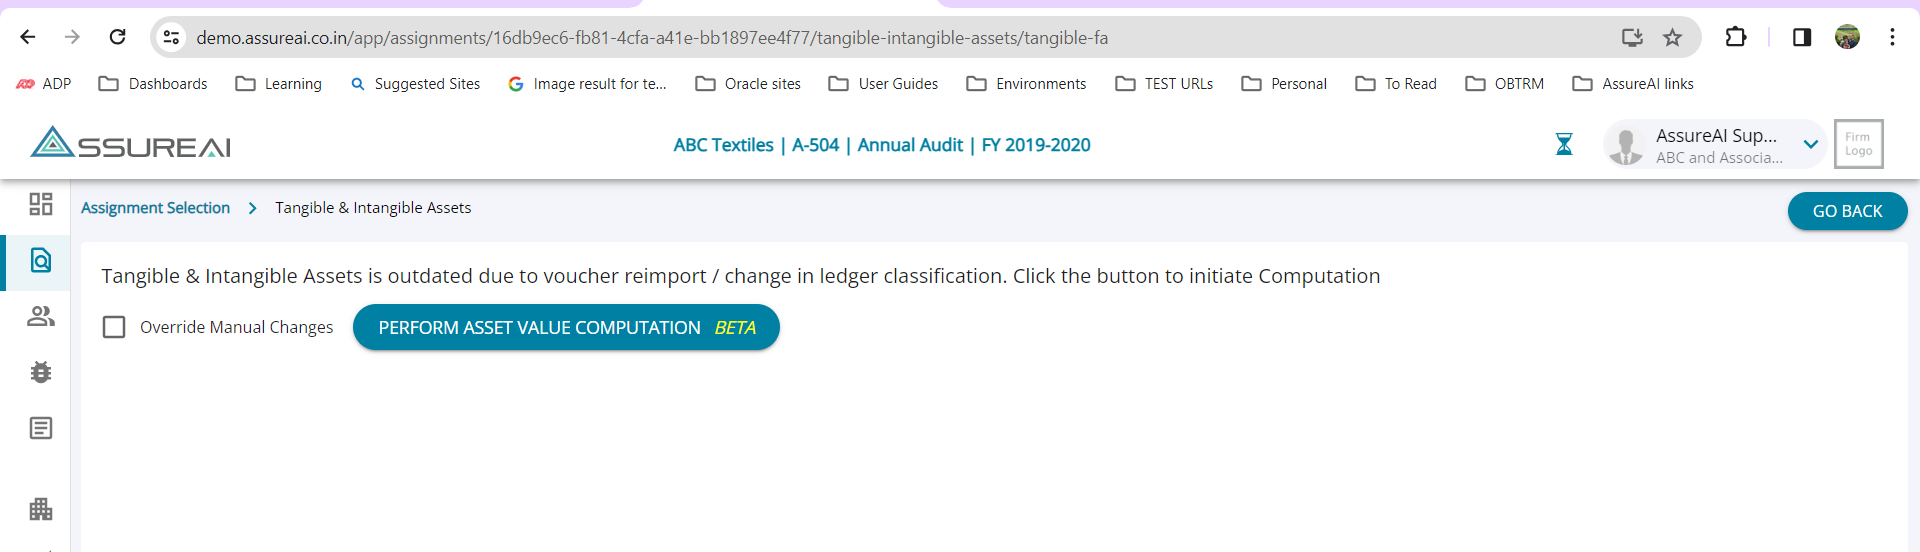
Task: Enable the Override Manual Changes checkbox
Action: pyautogui.click(x=114, y=327)
